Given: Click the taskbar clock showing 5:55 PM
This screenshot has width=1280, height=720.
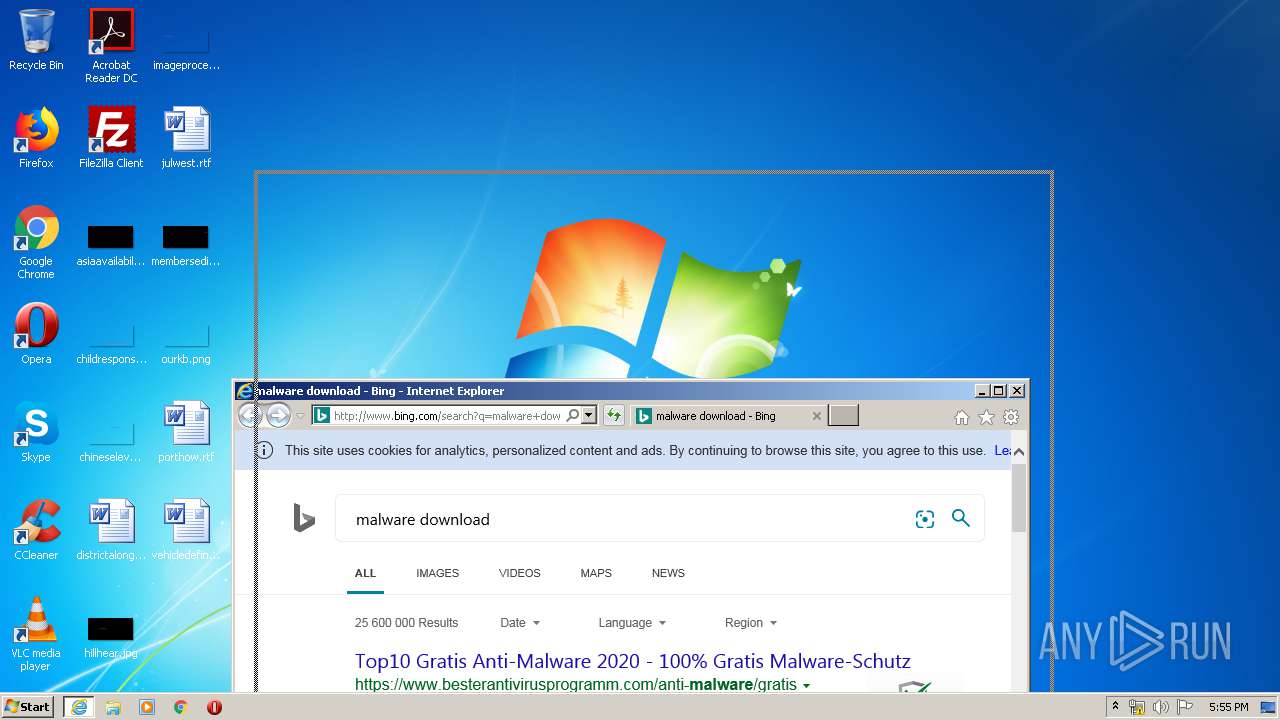Looking at the screenshot, I should [x=1228, y=707].
